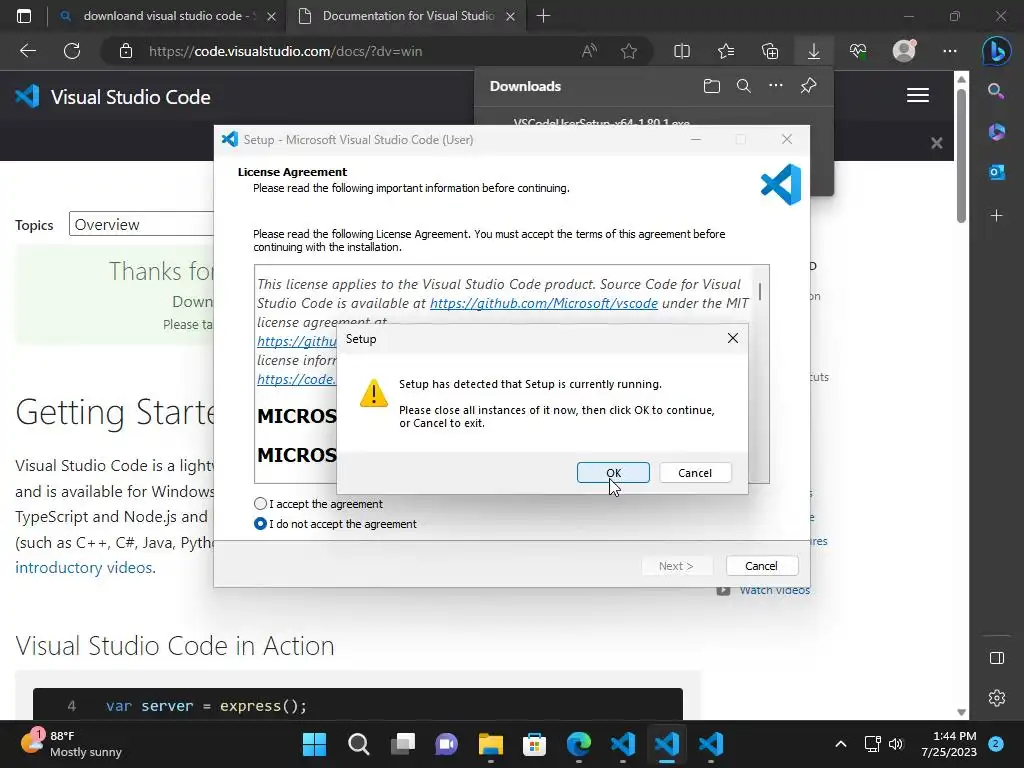Image resolution: width=1024 pixels, height=768 pixels.
Task: Open the Teams Chat taskbar icon
Action: click(x=447, y=744)
